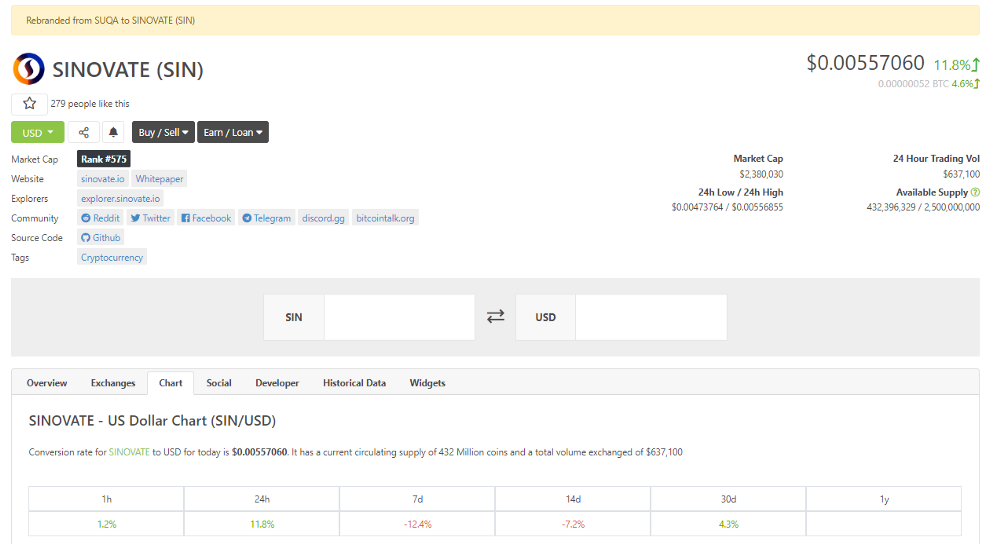Open the Historical Data tab
This screenshot has width=1000, height=544.
354,383
